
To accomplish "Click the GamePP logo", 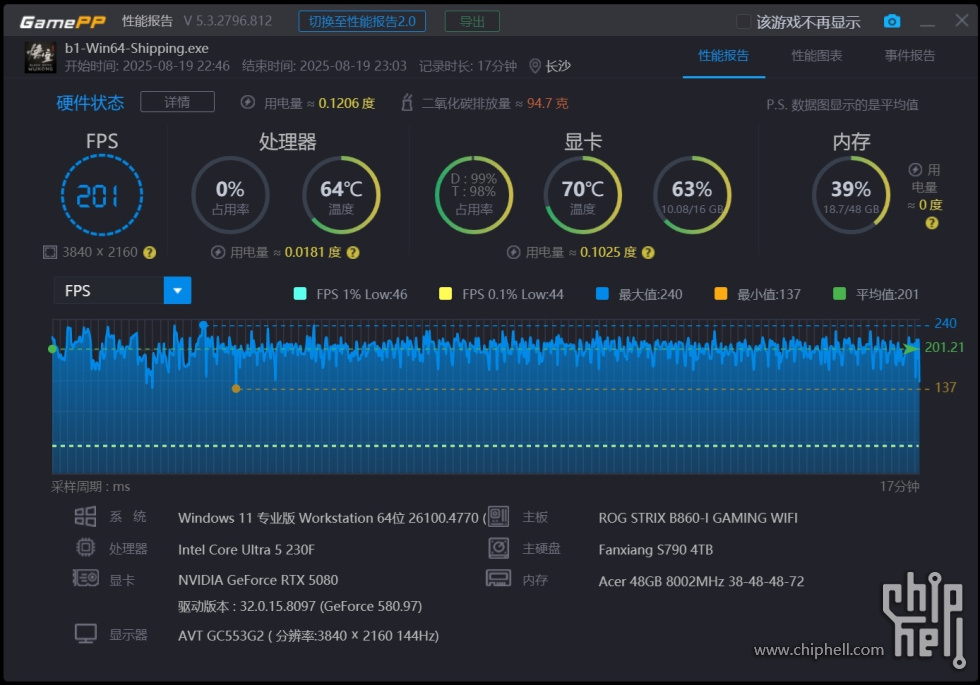I will click(62, 22).
